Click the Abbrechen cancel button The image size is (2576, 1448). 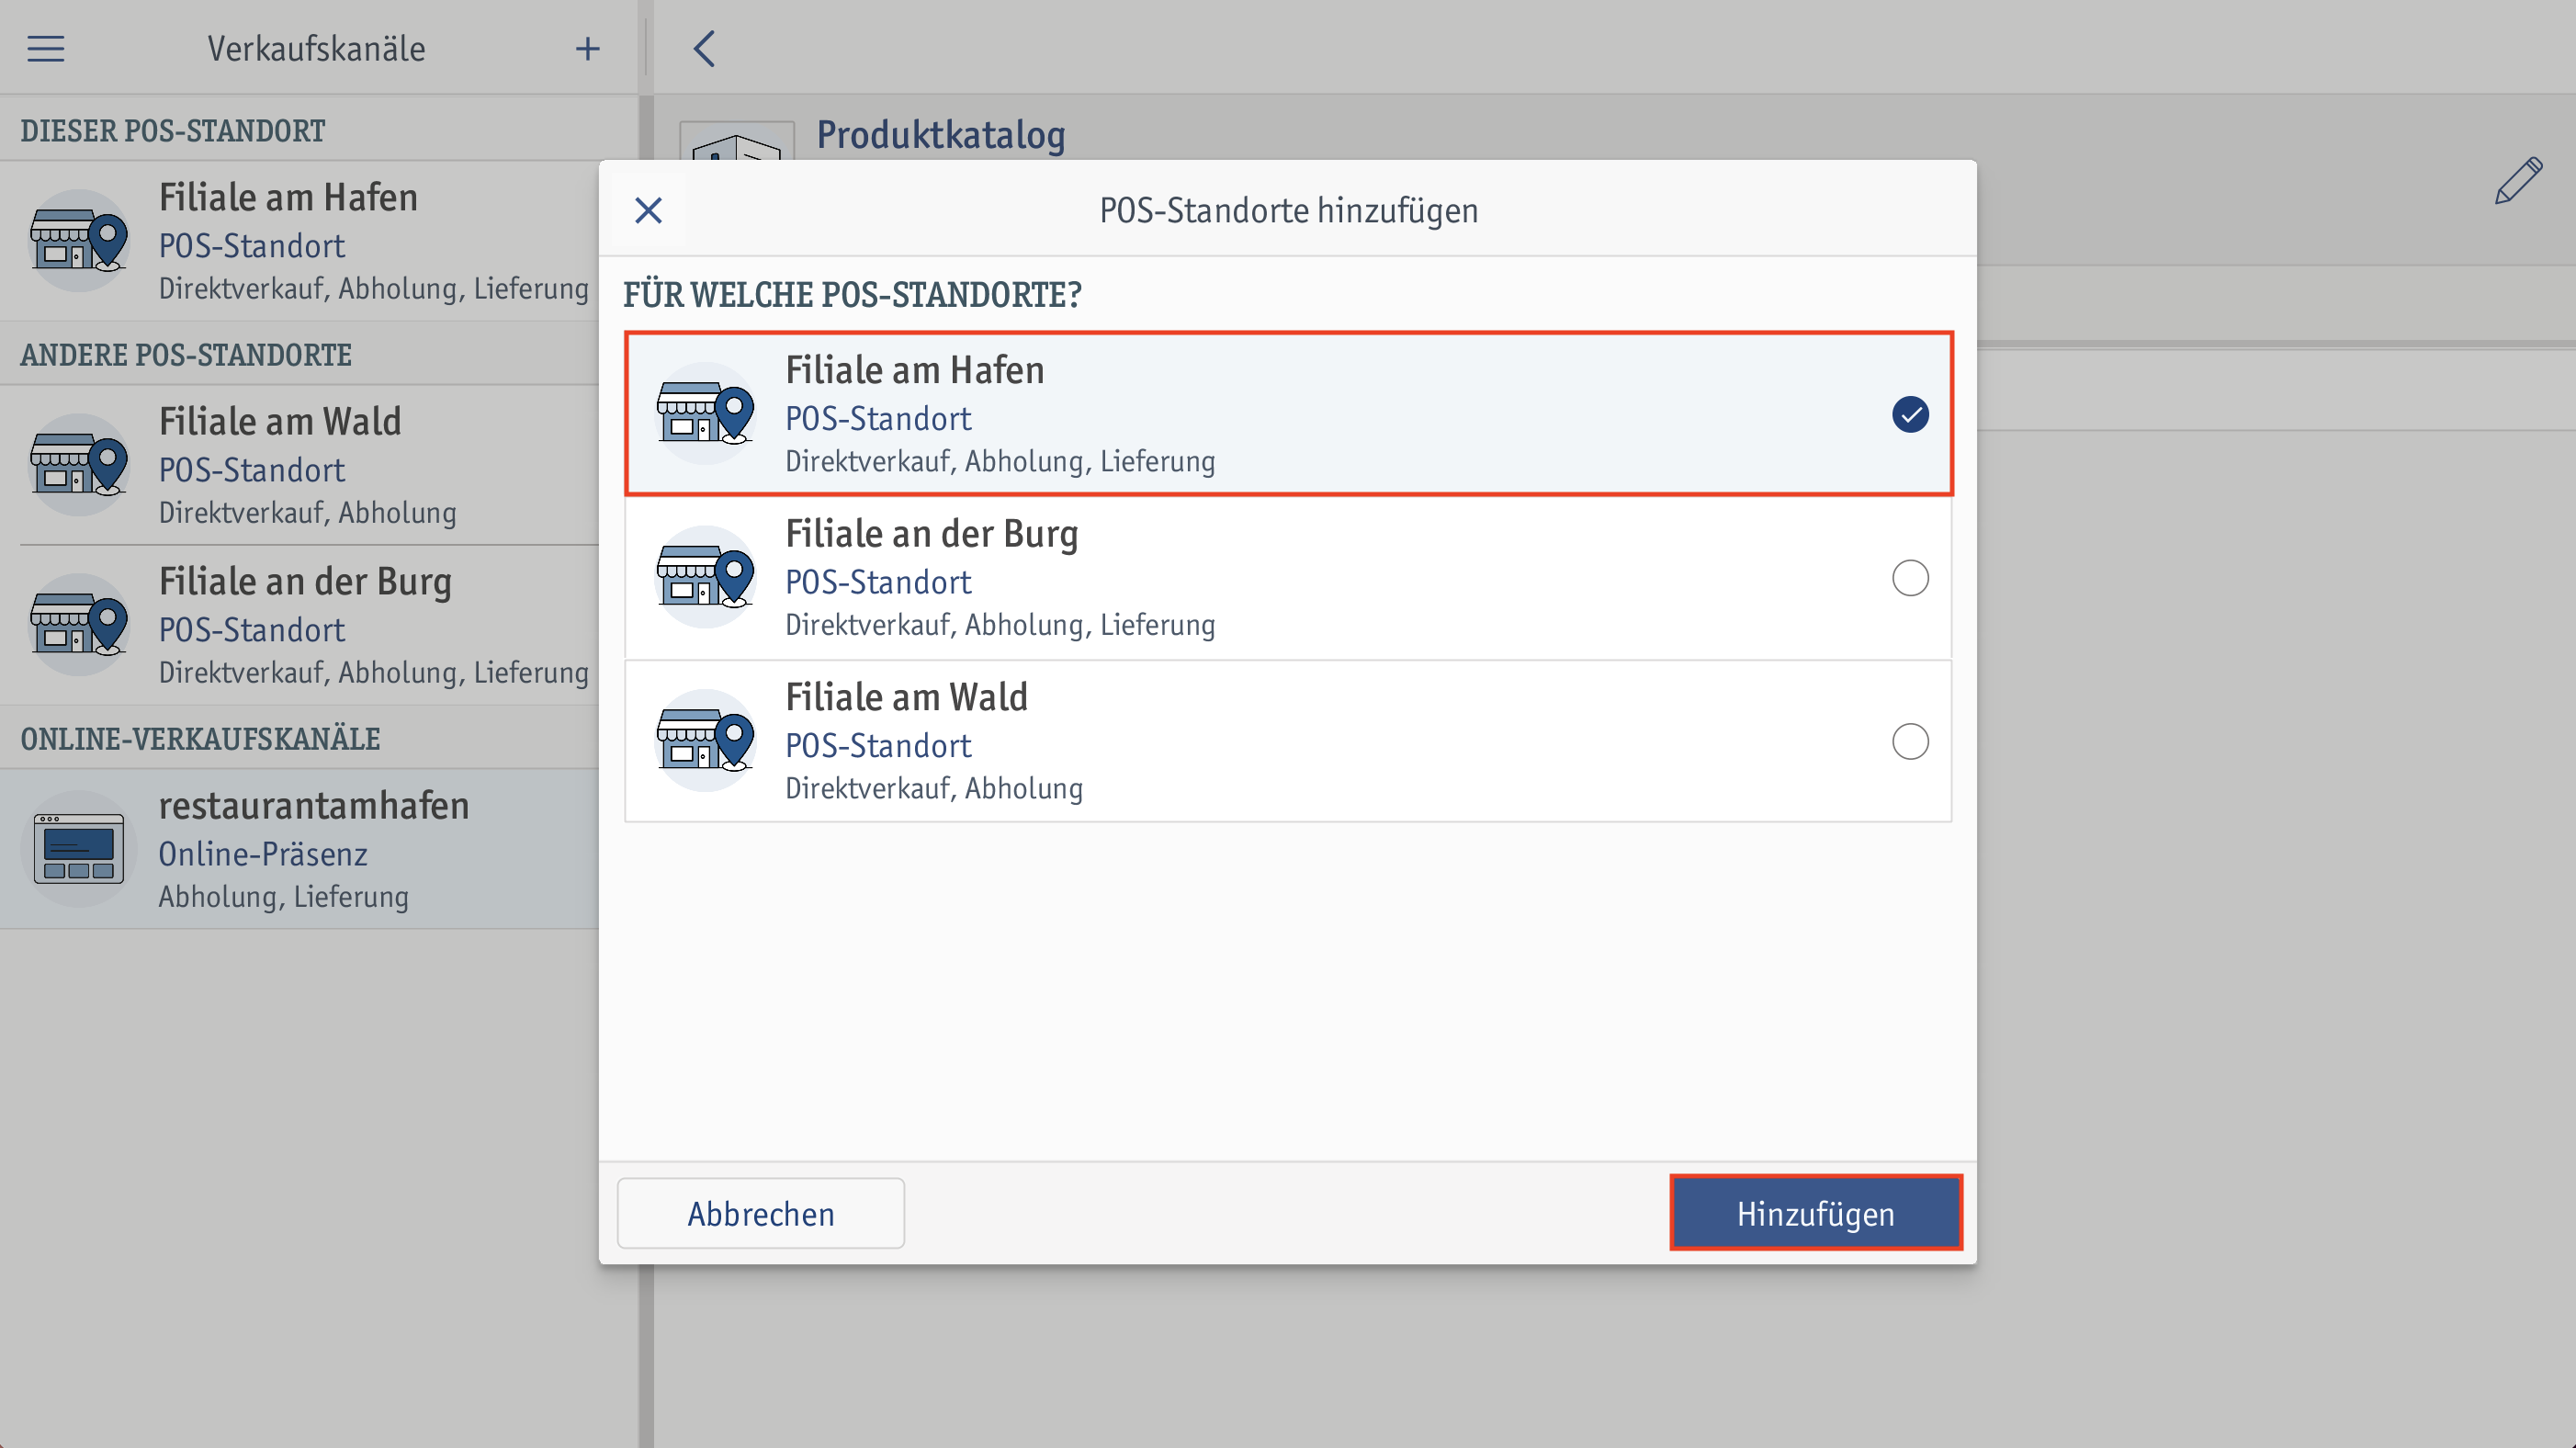(761, 1215)
